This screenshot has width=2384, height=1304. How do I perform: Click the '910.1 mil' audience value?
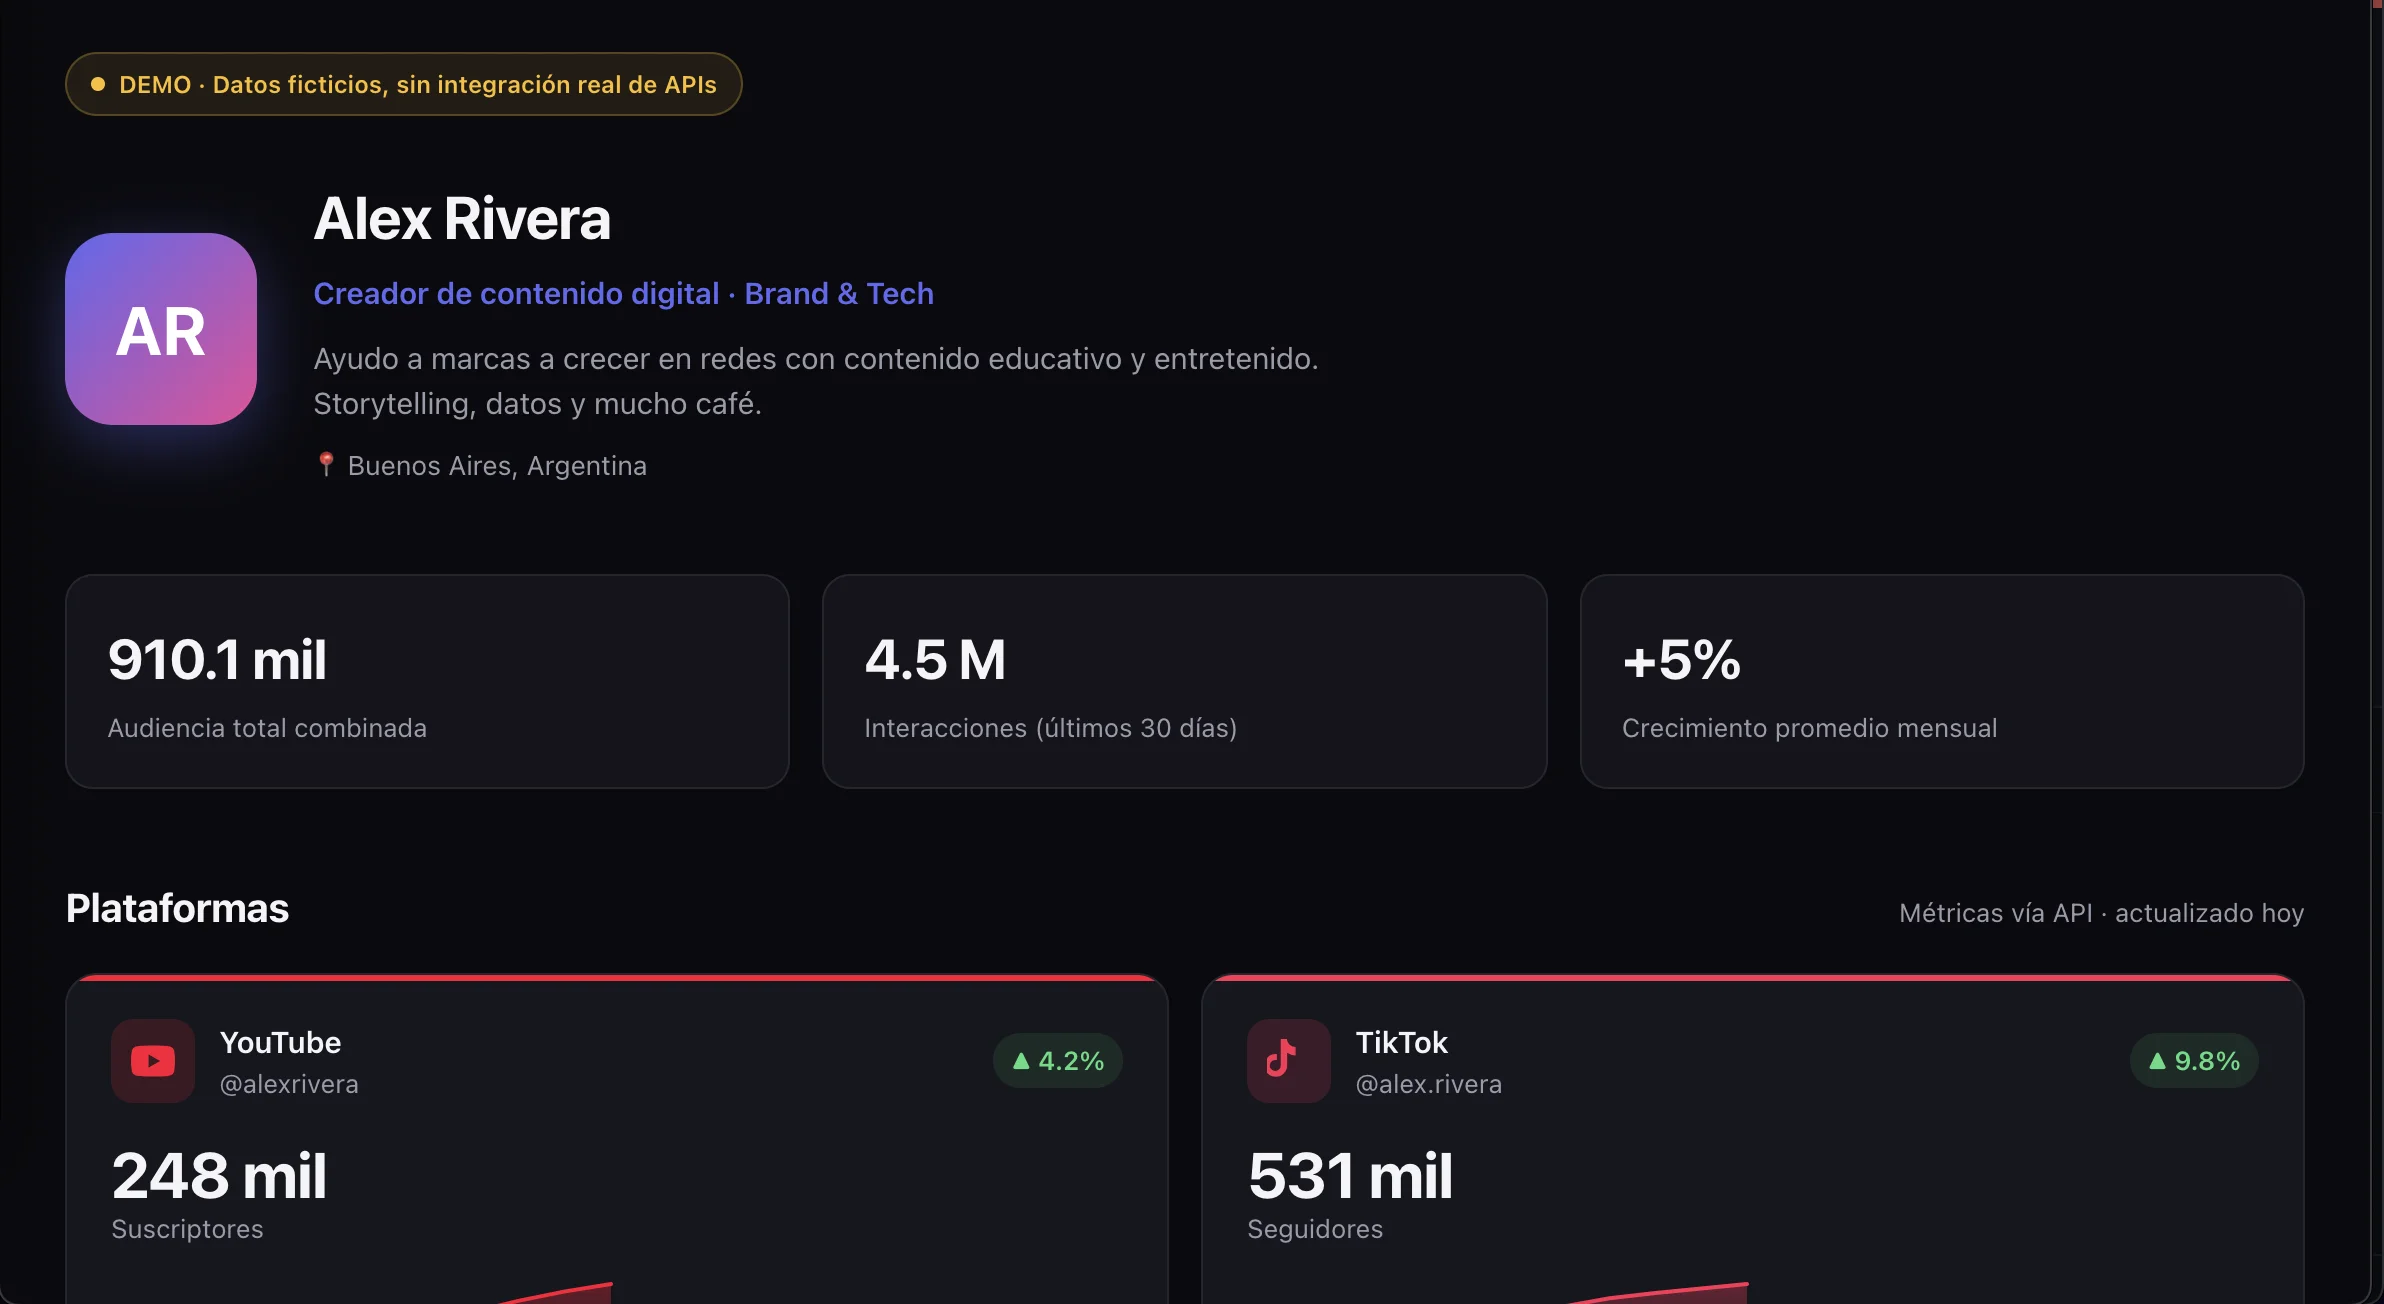click(x=217, y=660)
